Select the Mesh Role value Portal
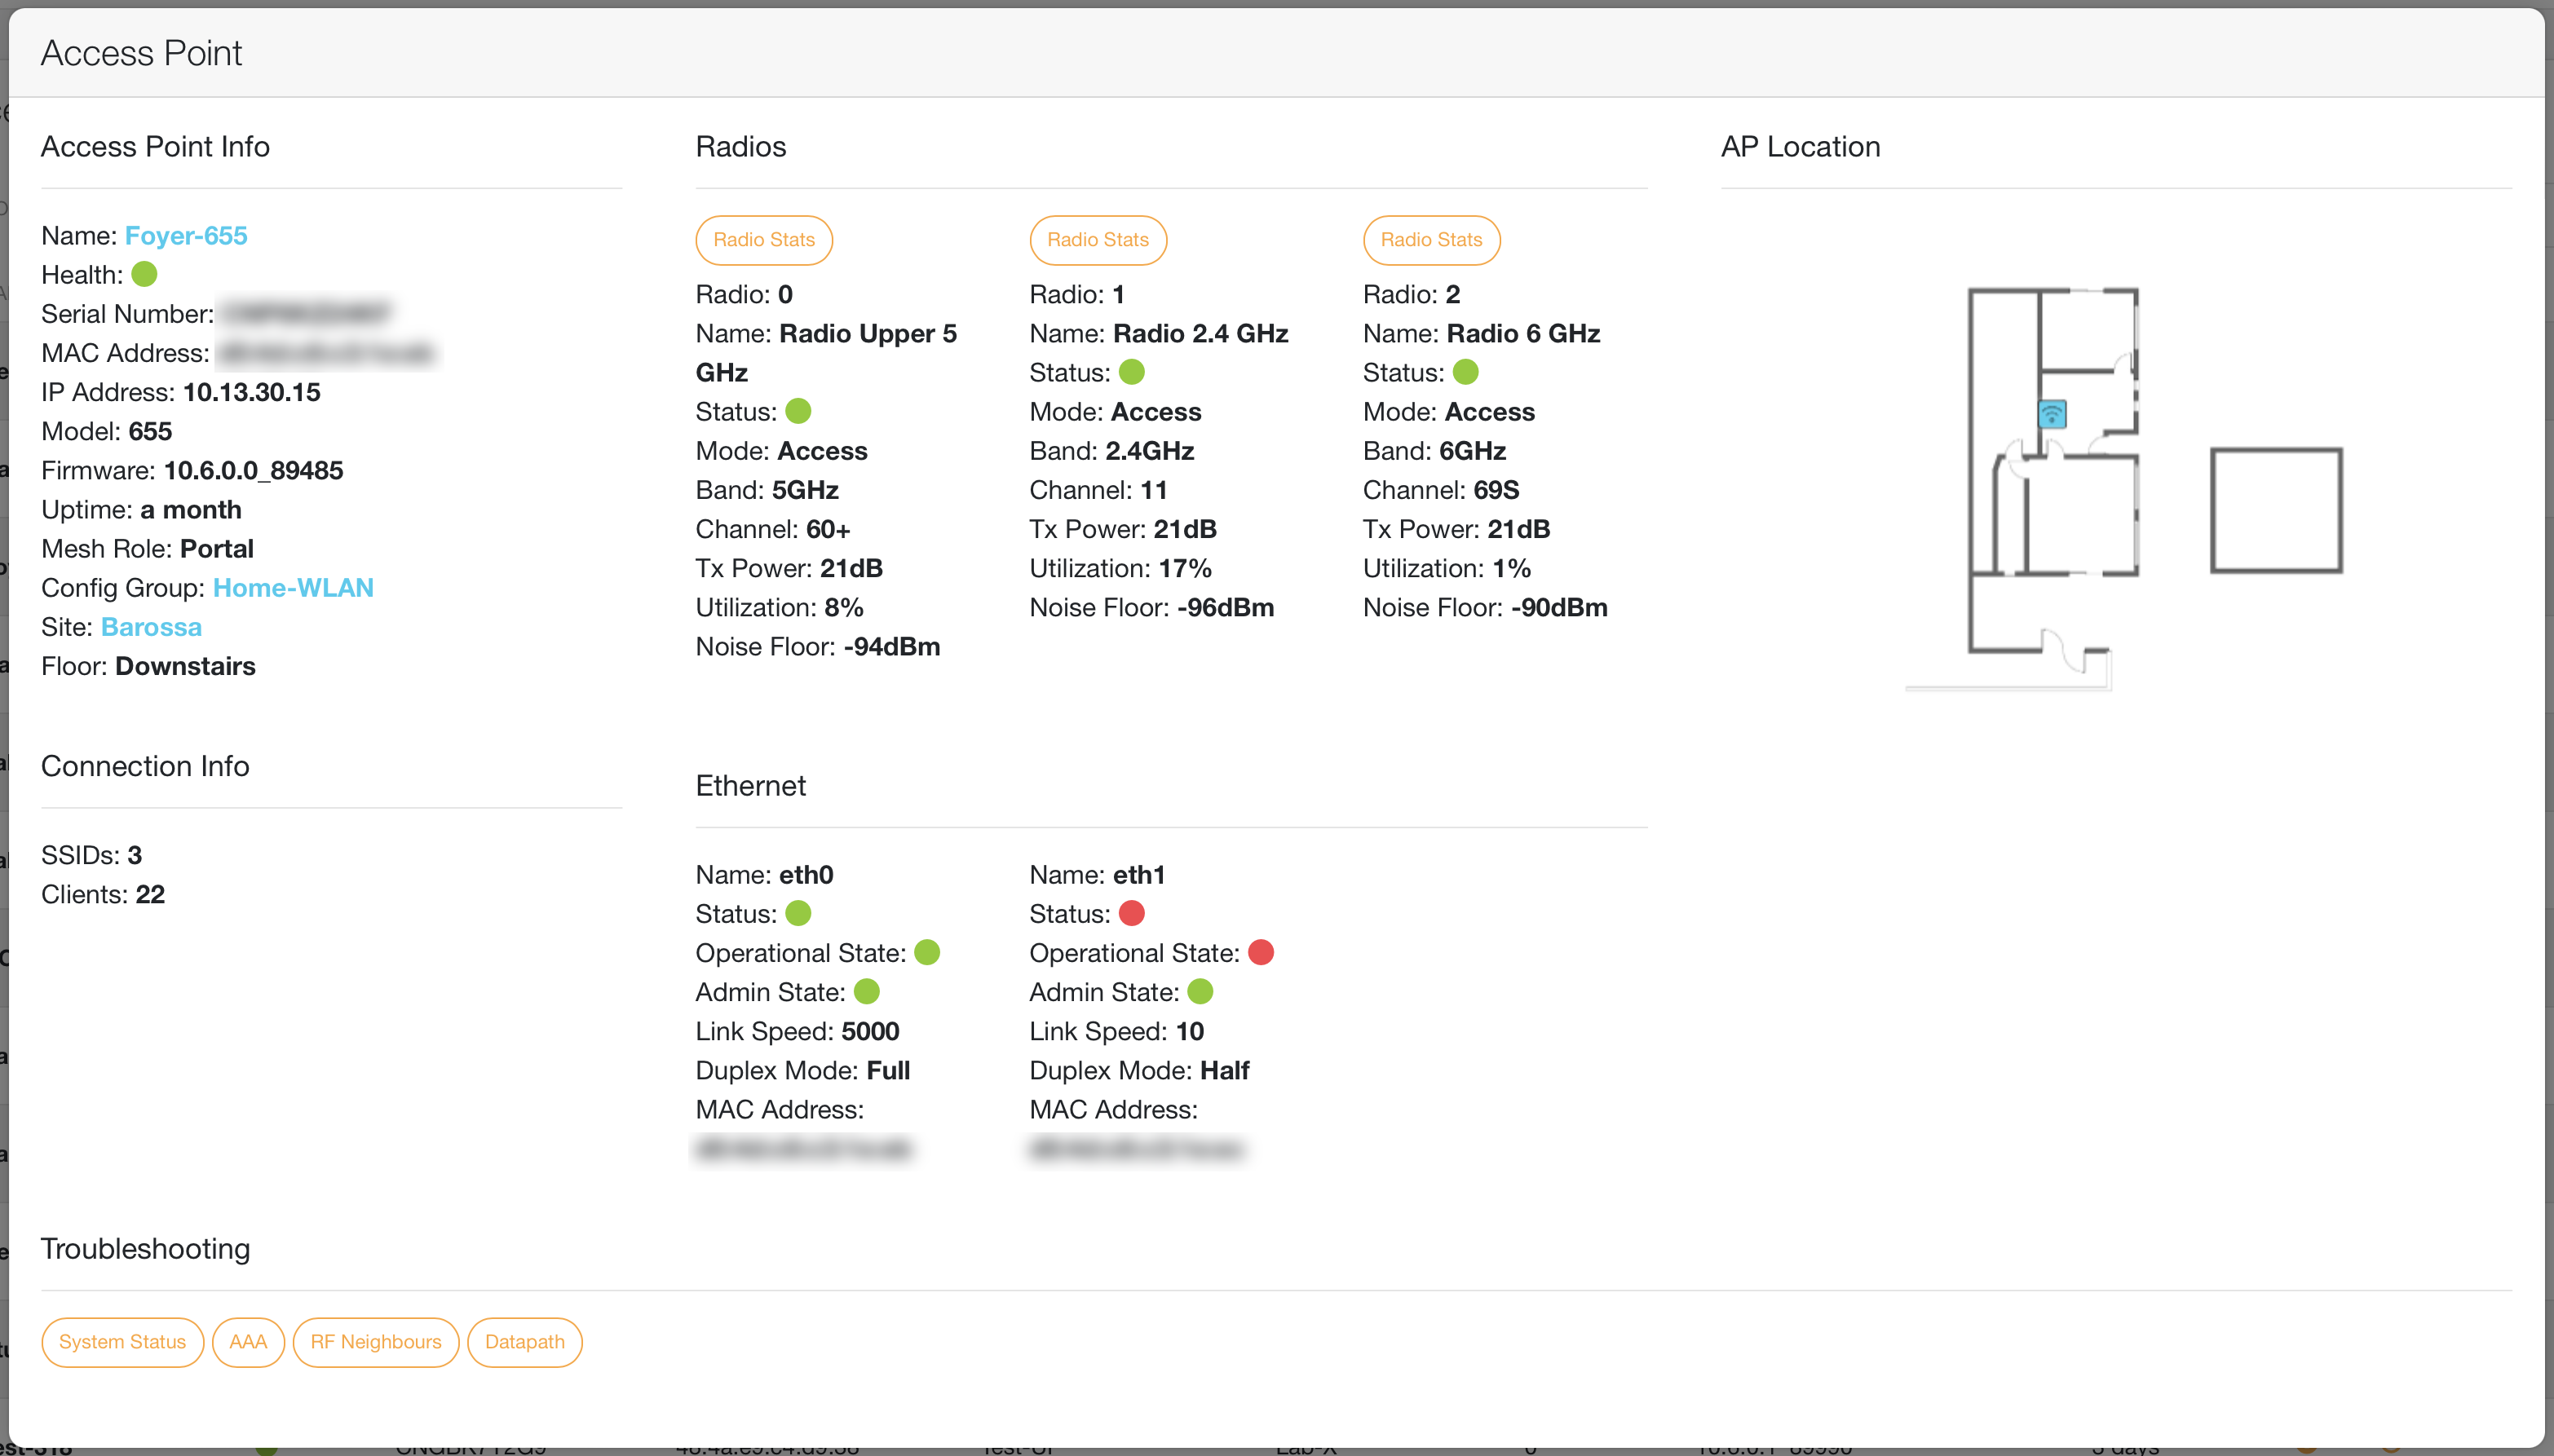2554x1456 pixels. tap(217, 549)
